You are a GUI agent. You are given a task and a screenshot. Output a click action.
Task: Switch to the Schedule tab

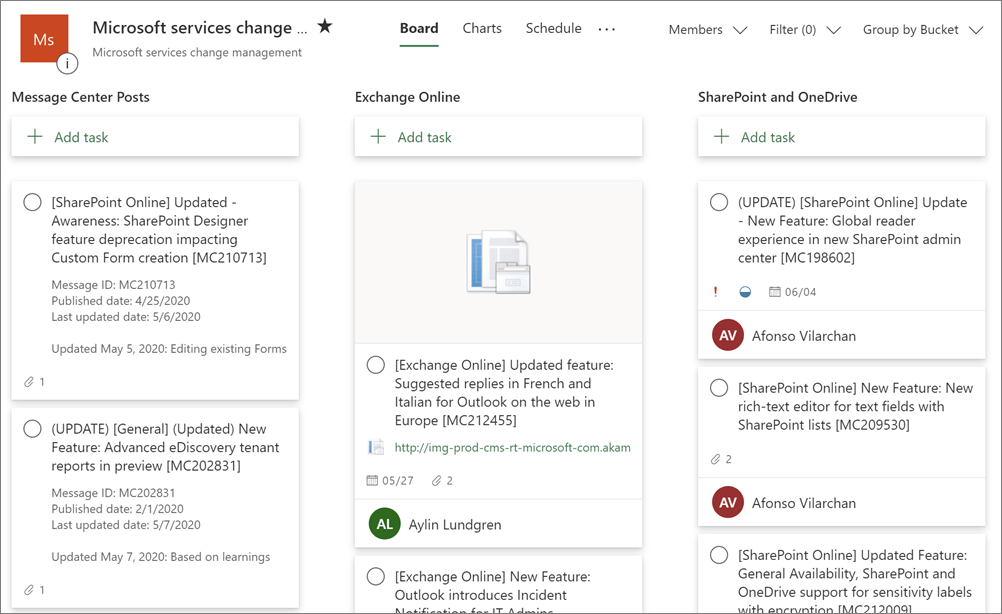[553, 28]
